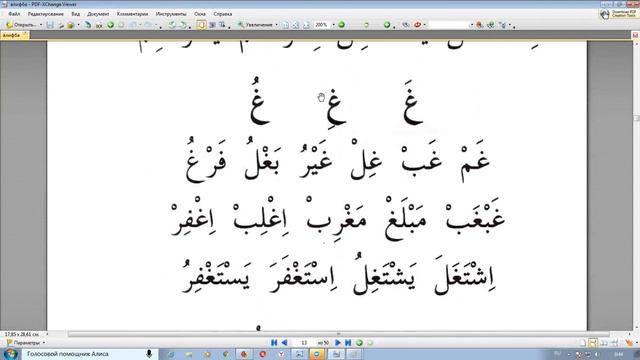Click the search options icon after search field
640x360 pixels.
(x=480, y=25)
